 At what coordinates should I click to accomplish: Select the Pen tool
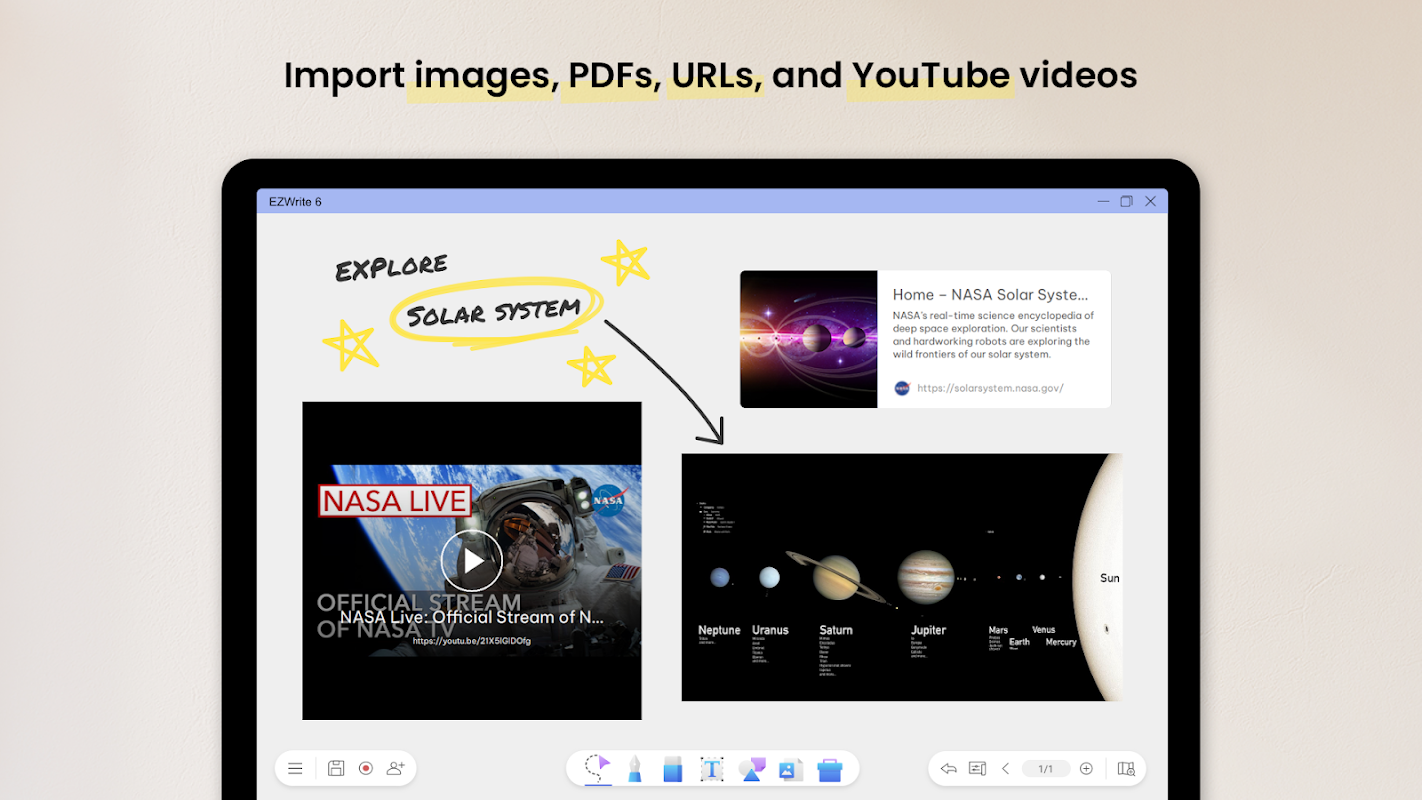coord(635,768)
